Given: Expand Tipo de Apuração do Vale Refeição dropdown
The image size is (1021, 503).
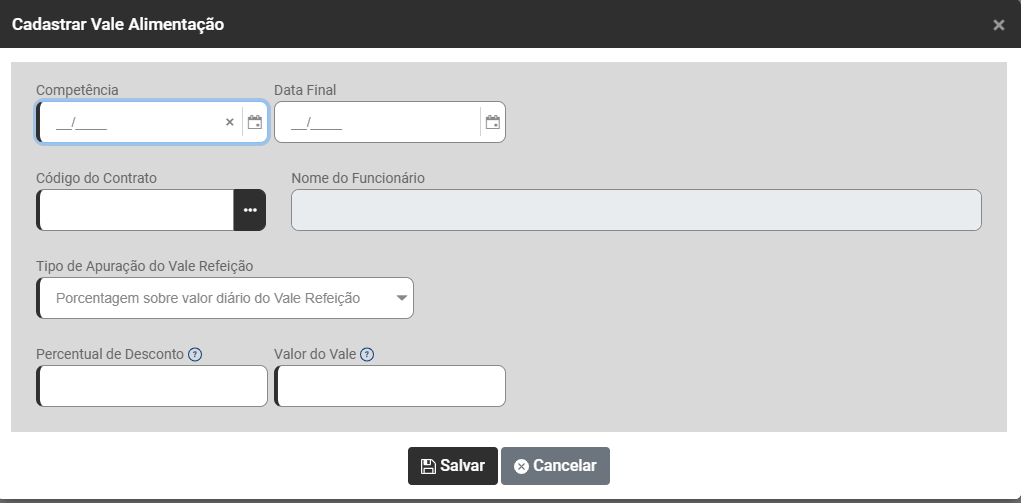Looking at the screenshot, I should (x=401, y=298).
